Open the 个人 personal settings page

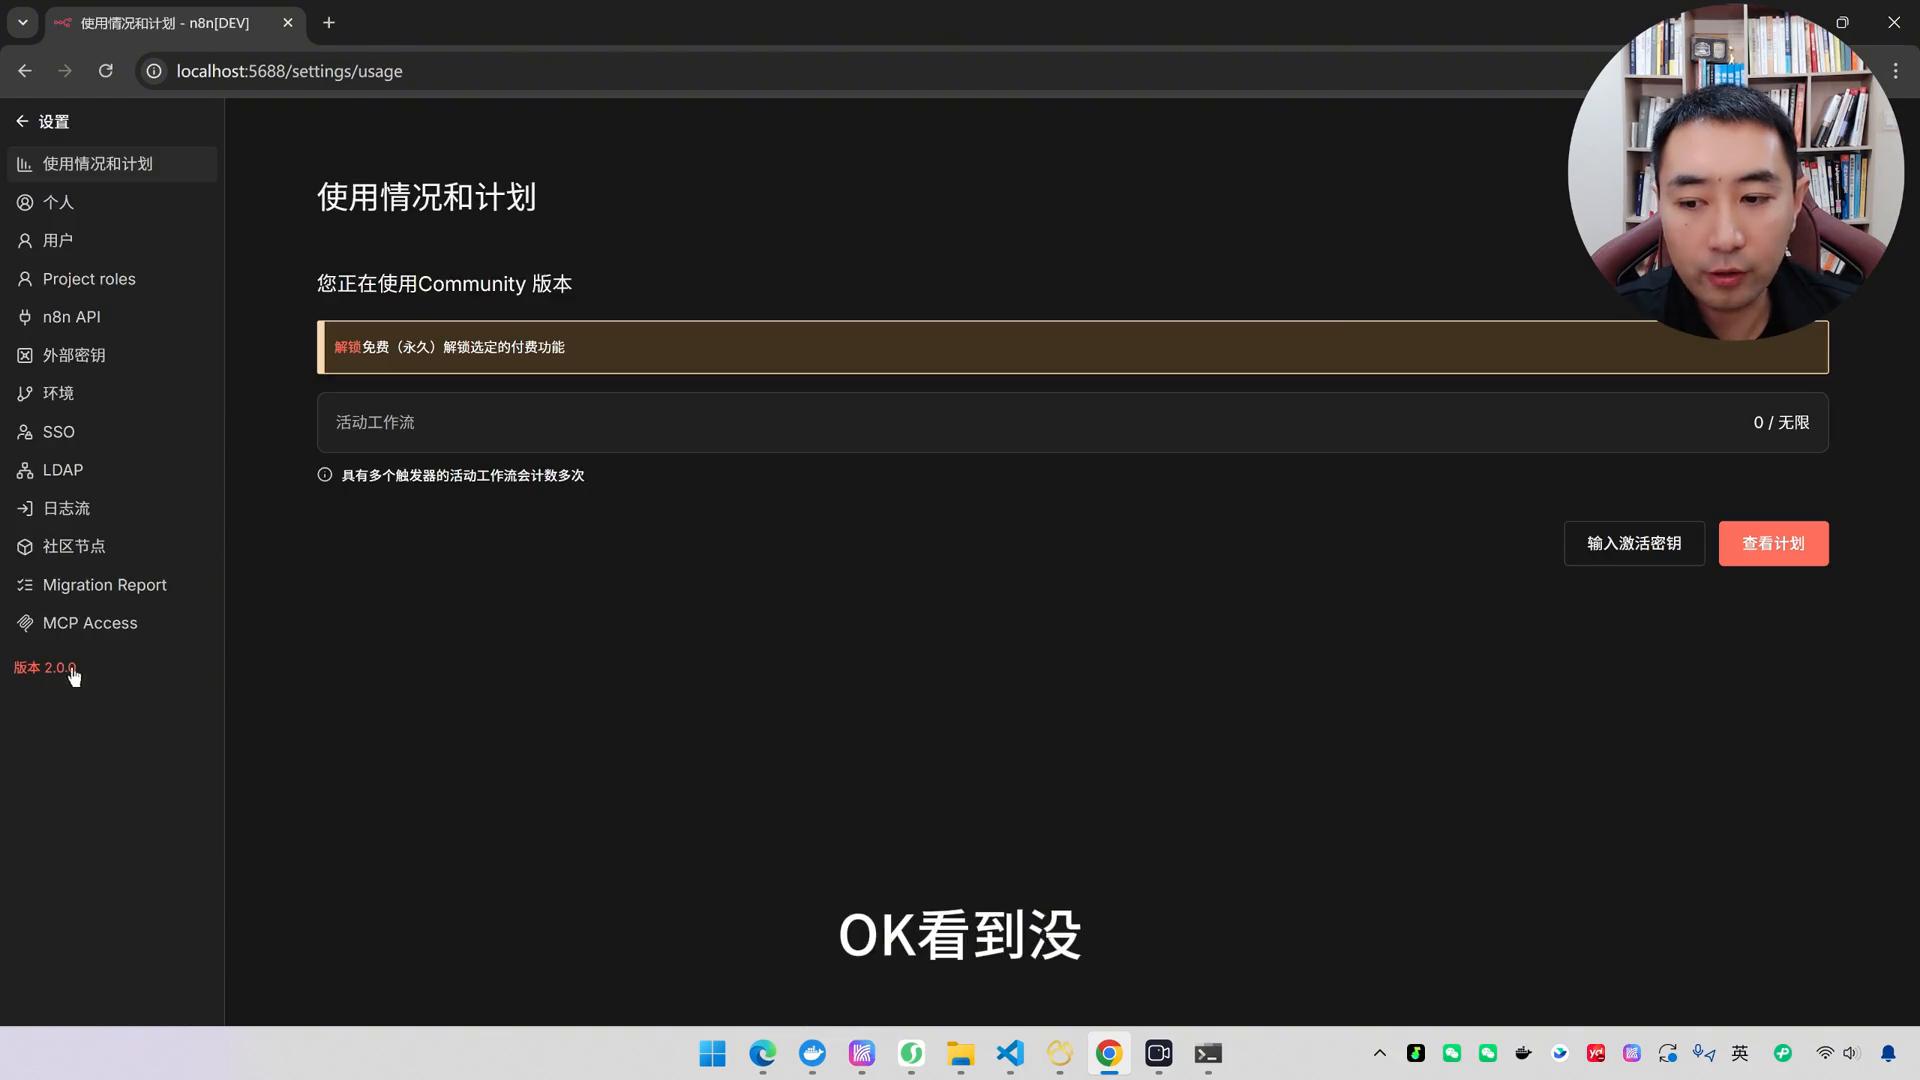tap(58, 203)
